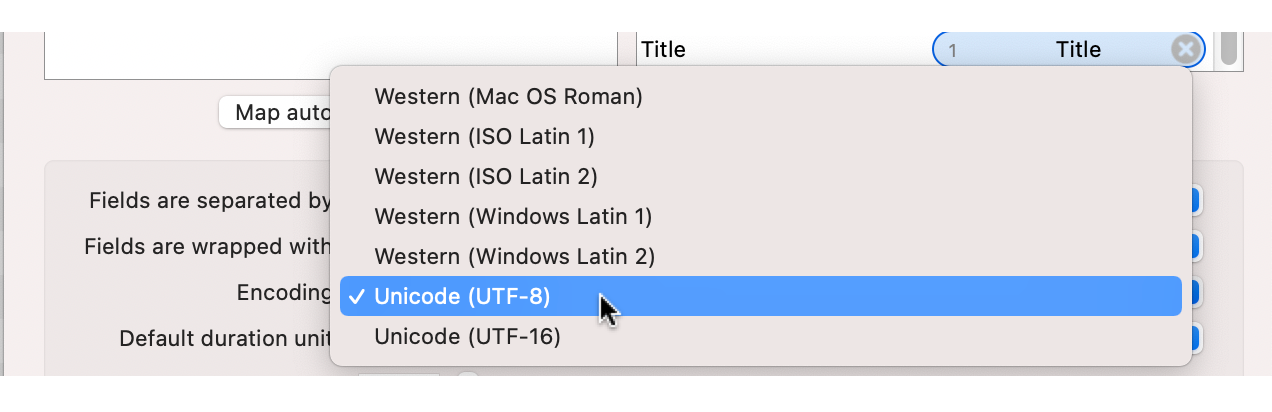1272x412 pixels.
Task: Remove the Title mapping token
Action: coord(1185,50)
